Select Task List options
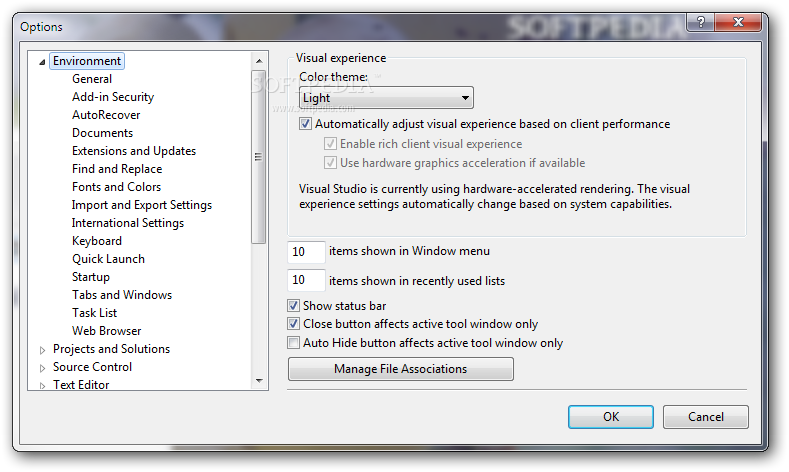This screenshot has width=789, height=472. pos(94,313)
